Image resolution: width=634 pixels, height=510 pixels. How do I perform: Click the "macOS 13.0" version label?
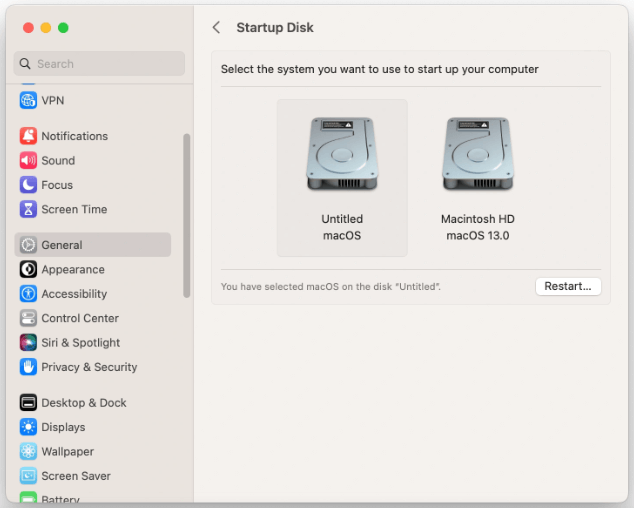[x=478, y=235]
